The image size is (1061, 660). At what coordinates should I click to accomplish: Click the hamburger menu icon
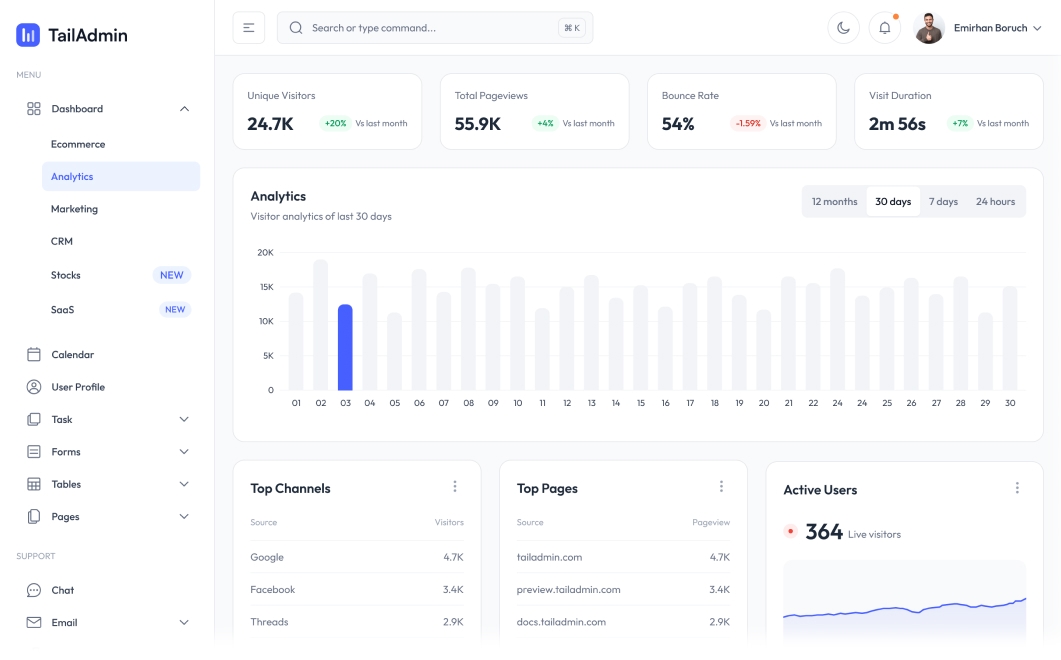pos(247,27)
